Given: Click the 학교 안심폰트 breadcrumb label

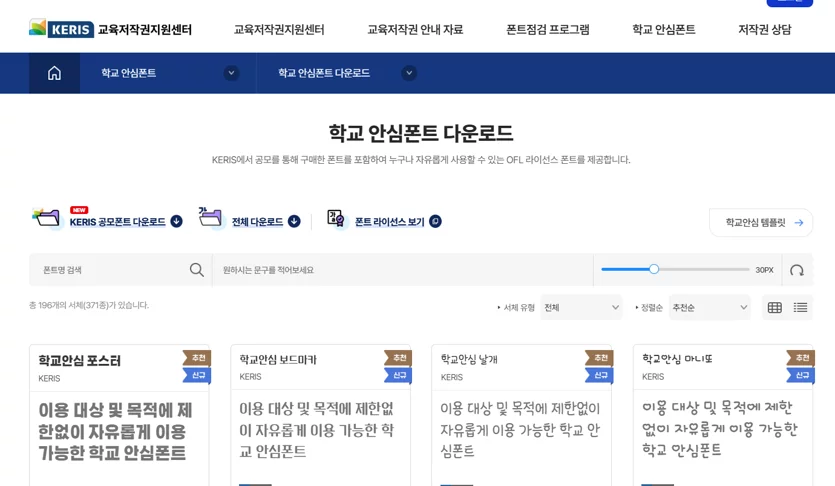Looking at the screenshot, I should [x=128, y=73].
